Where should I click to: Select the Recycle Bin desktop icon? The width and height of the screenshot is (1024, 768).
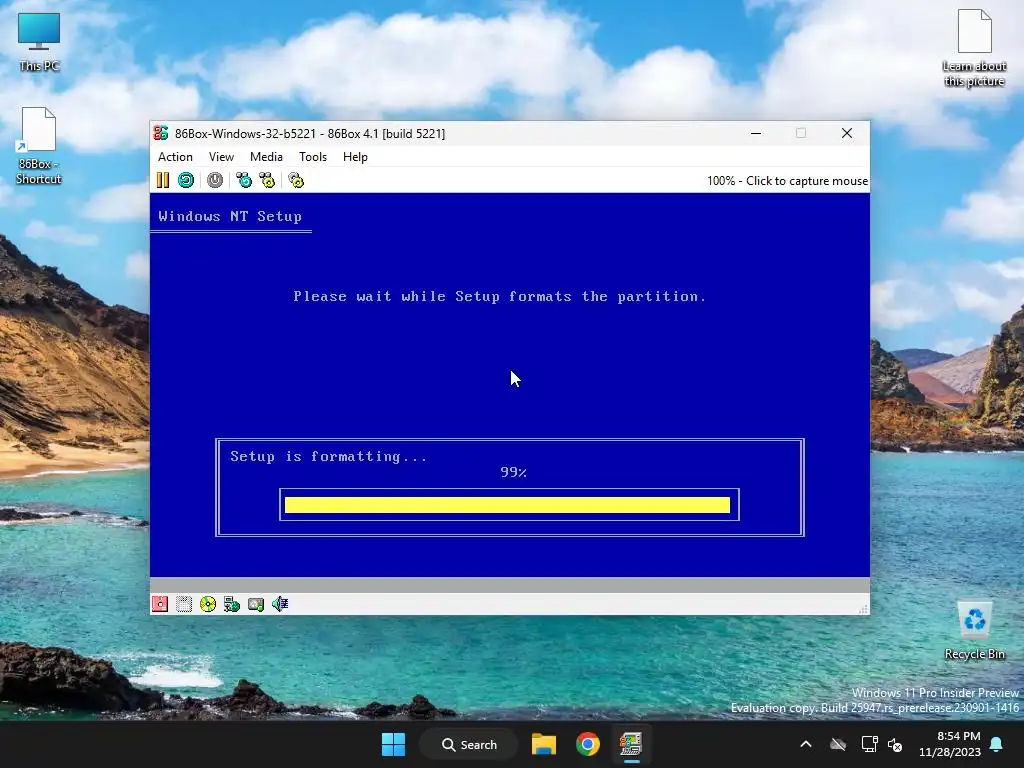[x=974, y=631]
